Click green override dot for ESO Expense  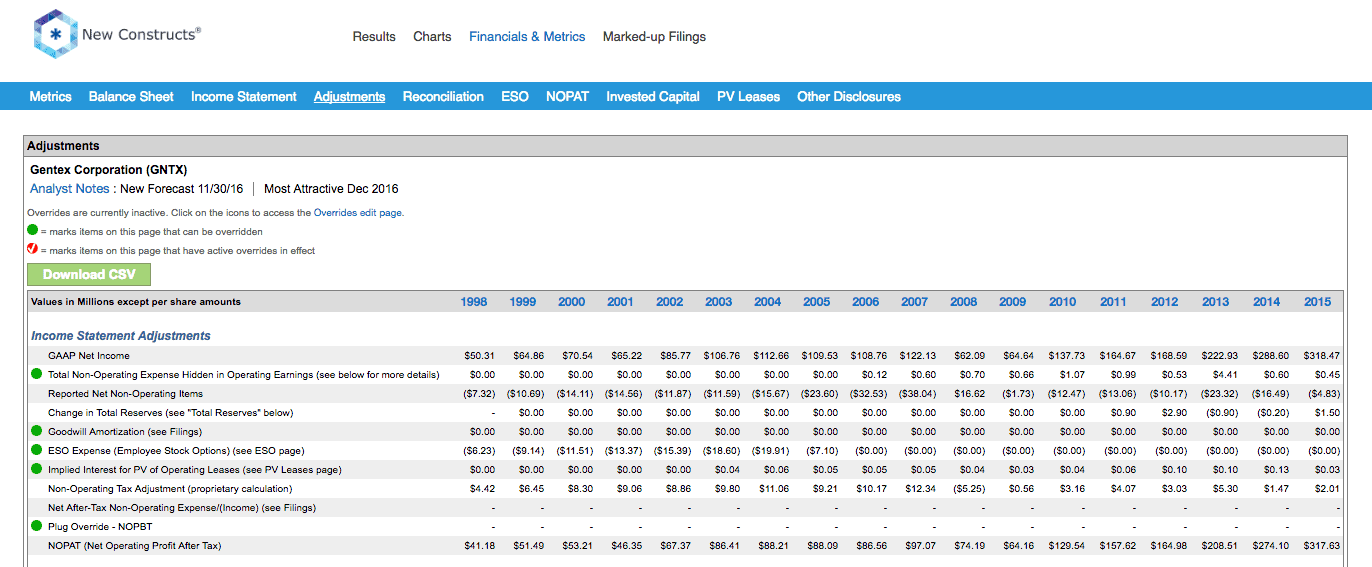click(37, 451)
